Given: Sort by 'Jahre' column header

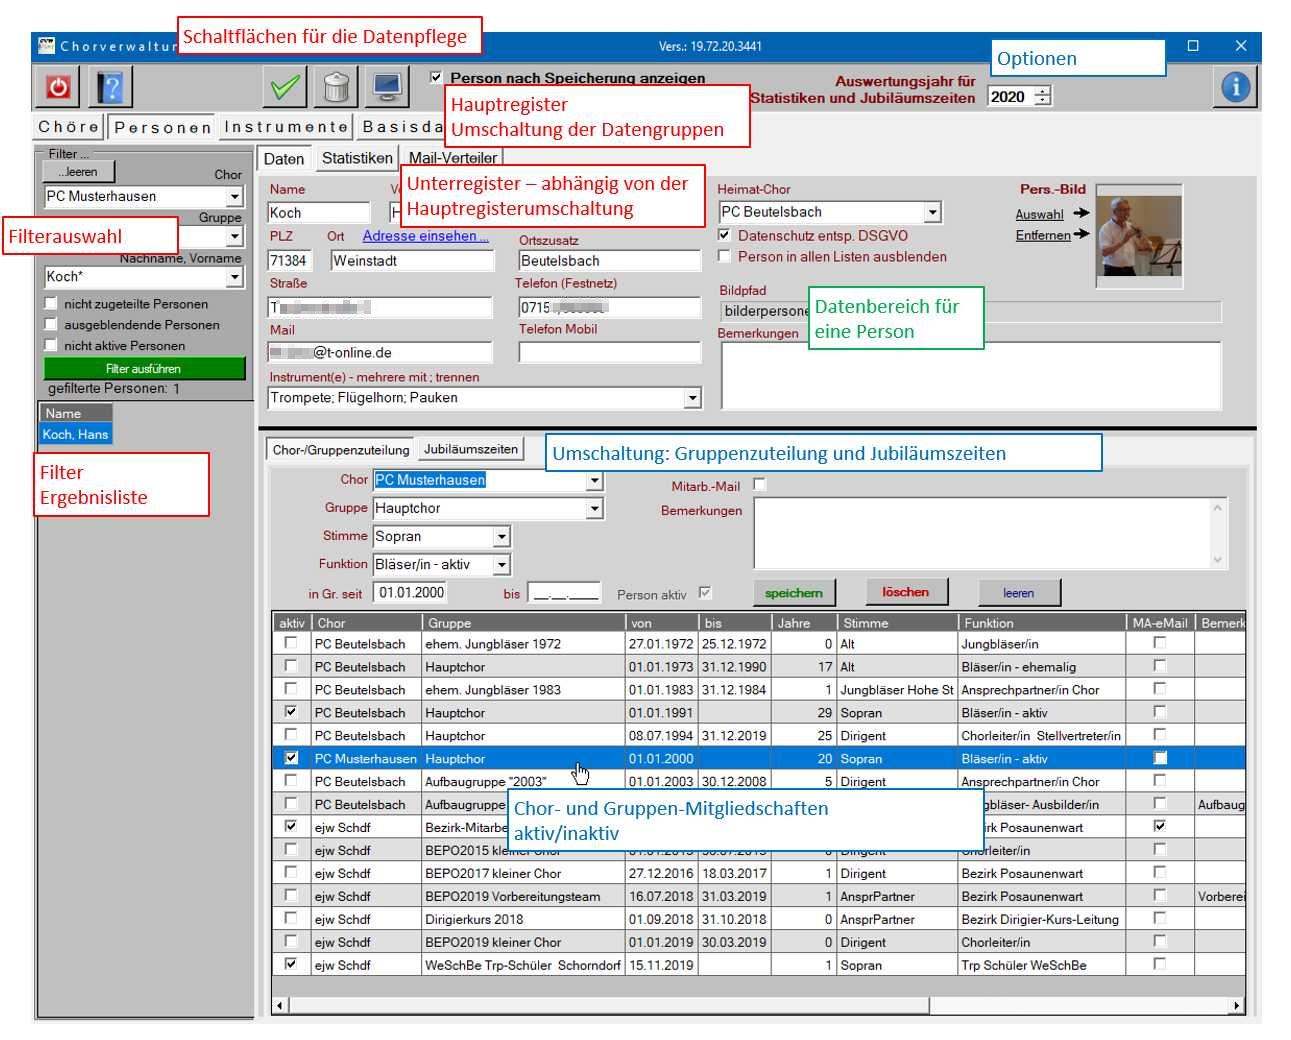Looking at the screenshot, I should point(805,622).
